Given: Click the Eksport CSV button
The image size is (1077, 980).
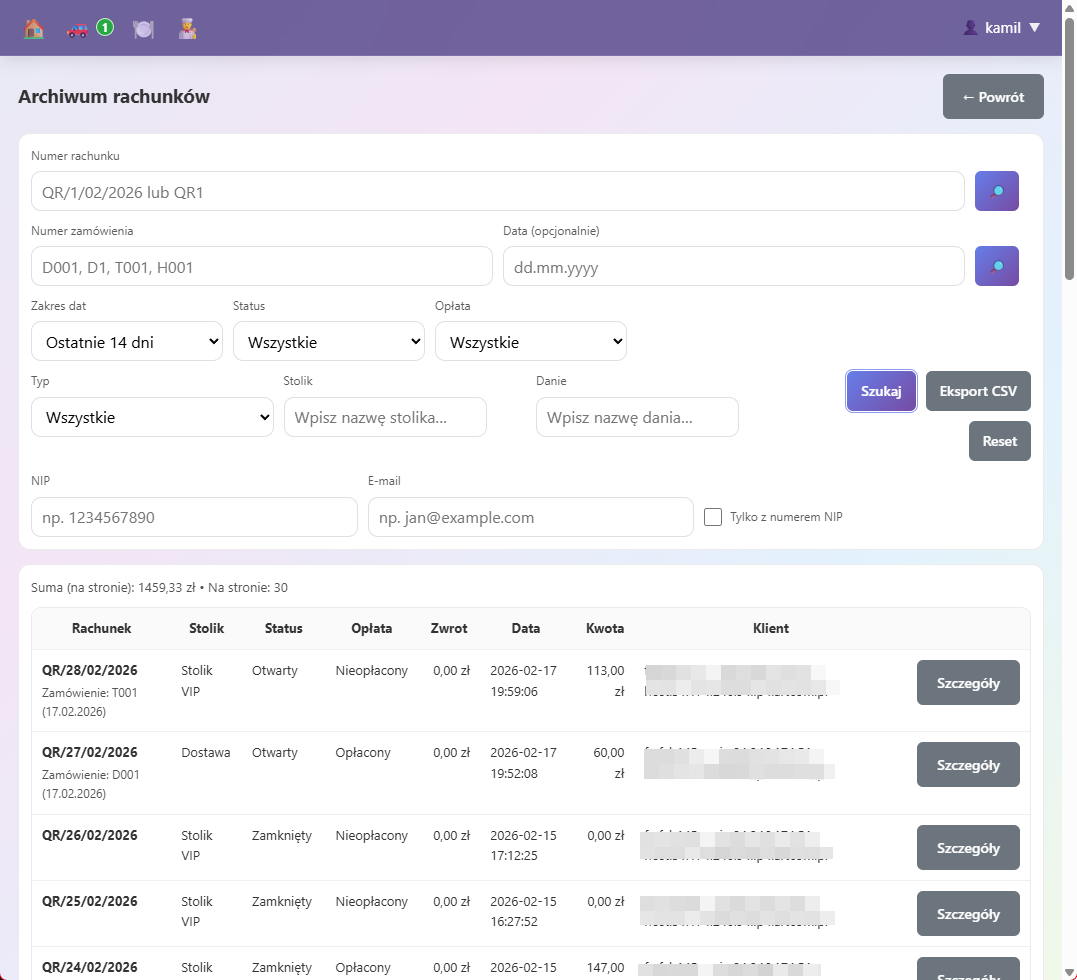Looking at the screenshot, I should pyautogui.click(x=978, y=391).
